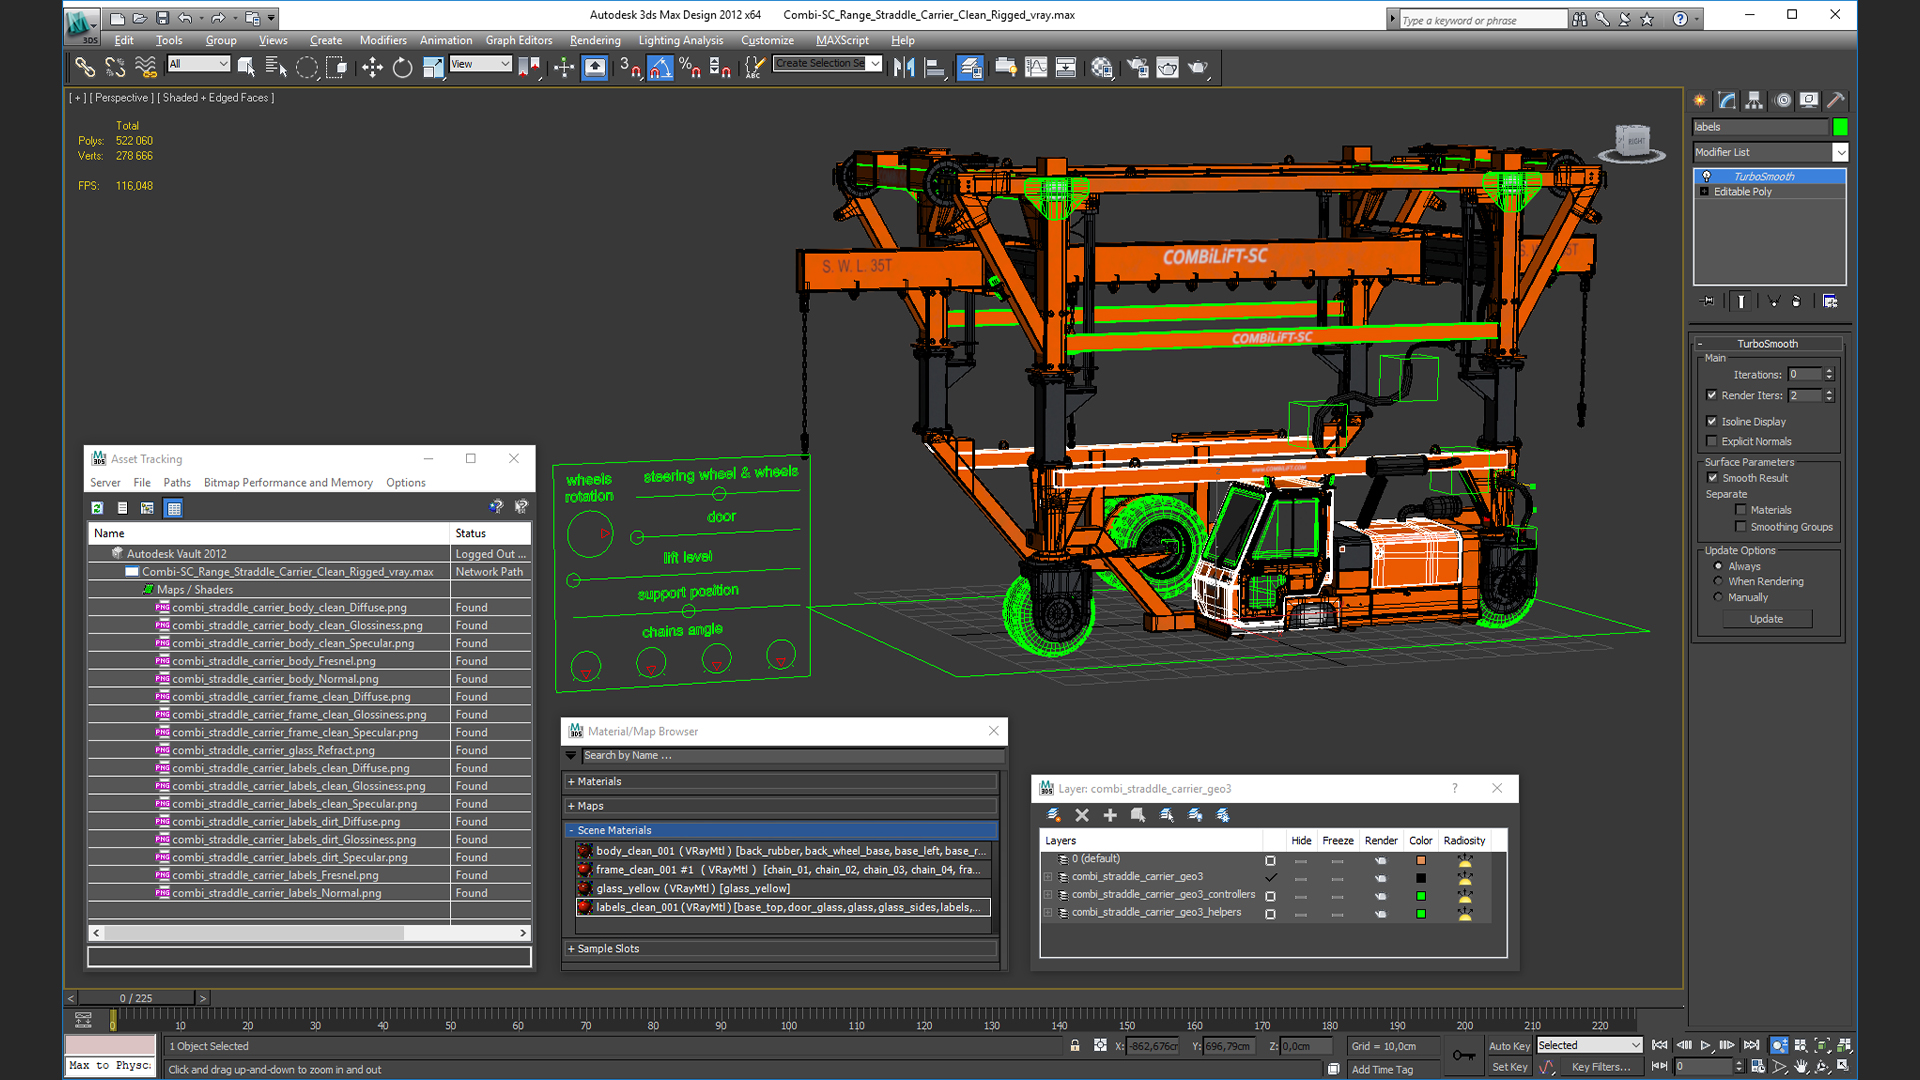Expand the Sample Slots group

point(780,948)
